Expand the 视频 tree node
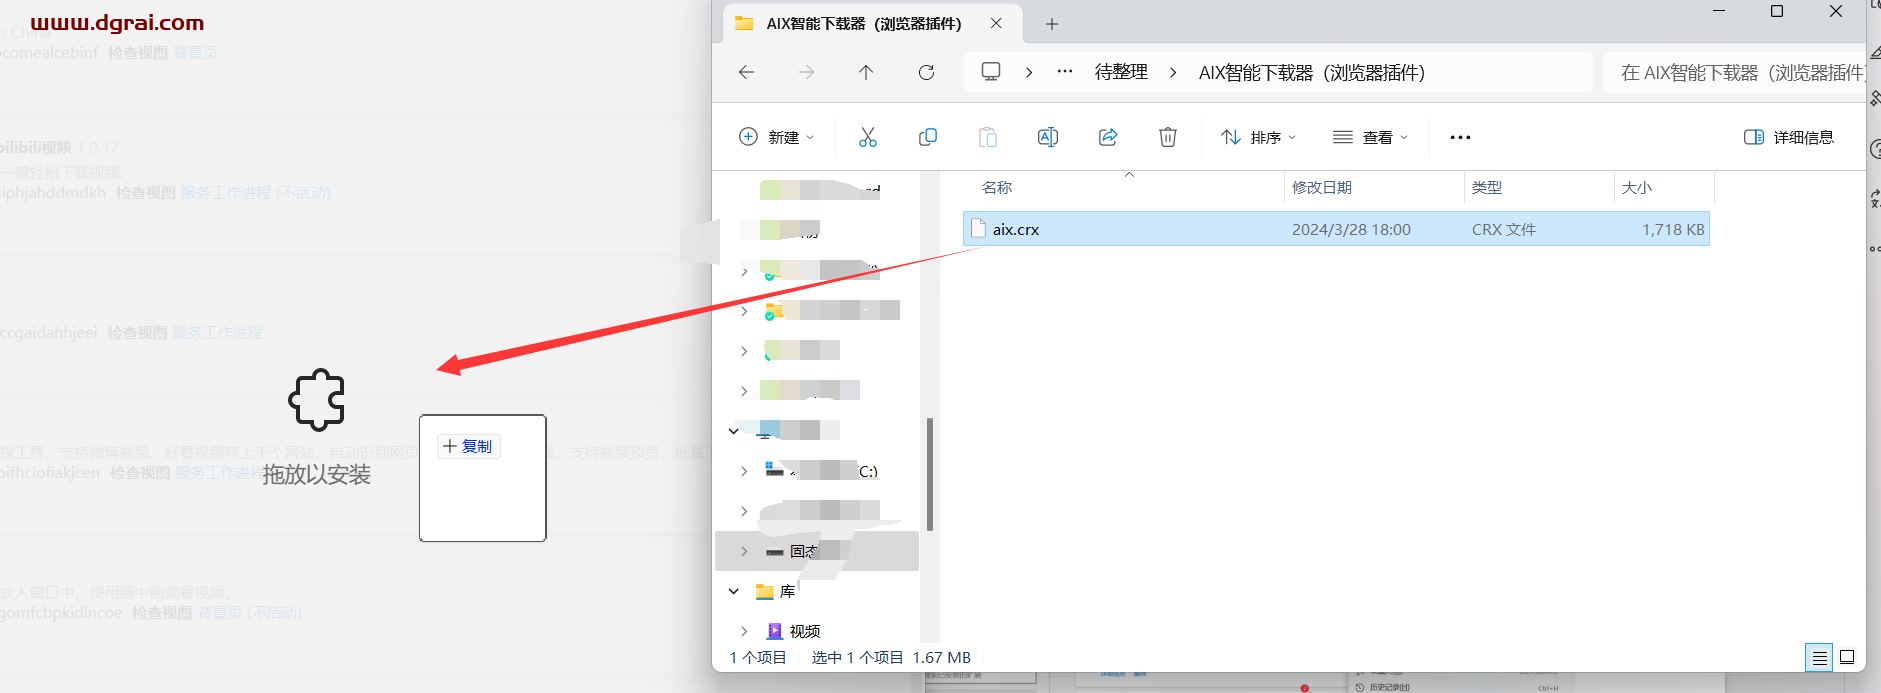Viewport: 1881px width, 693px height. [x=744, y=631]
